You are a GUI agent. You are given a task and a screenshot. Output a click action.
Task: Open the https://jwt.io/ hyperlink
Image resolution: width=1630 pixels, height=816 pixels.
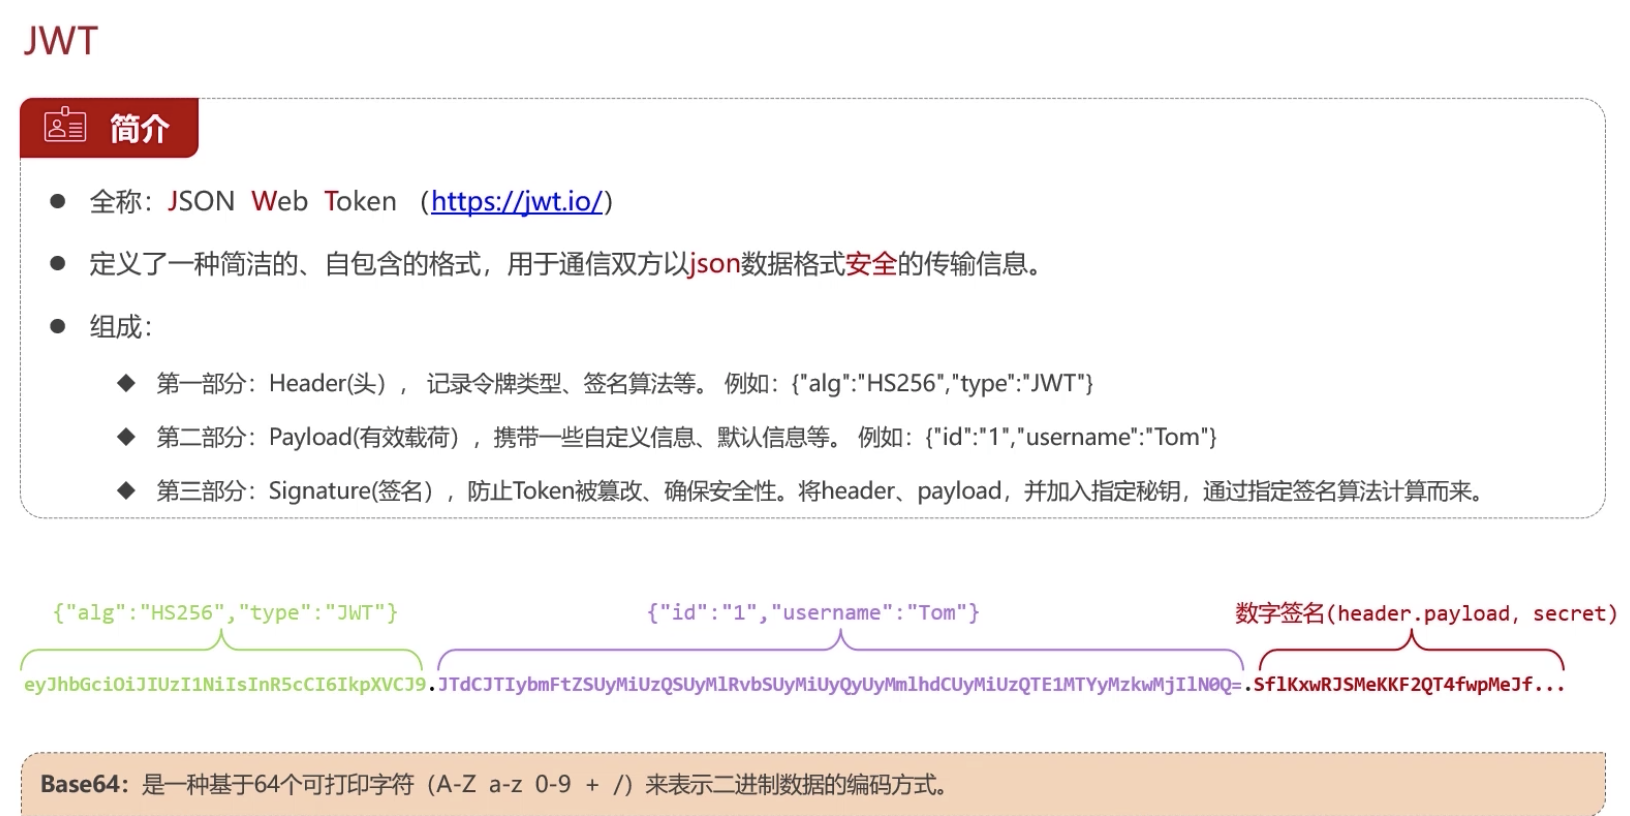(517, 202)
